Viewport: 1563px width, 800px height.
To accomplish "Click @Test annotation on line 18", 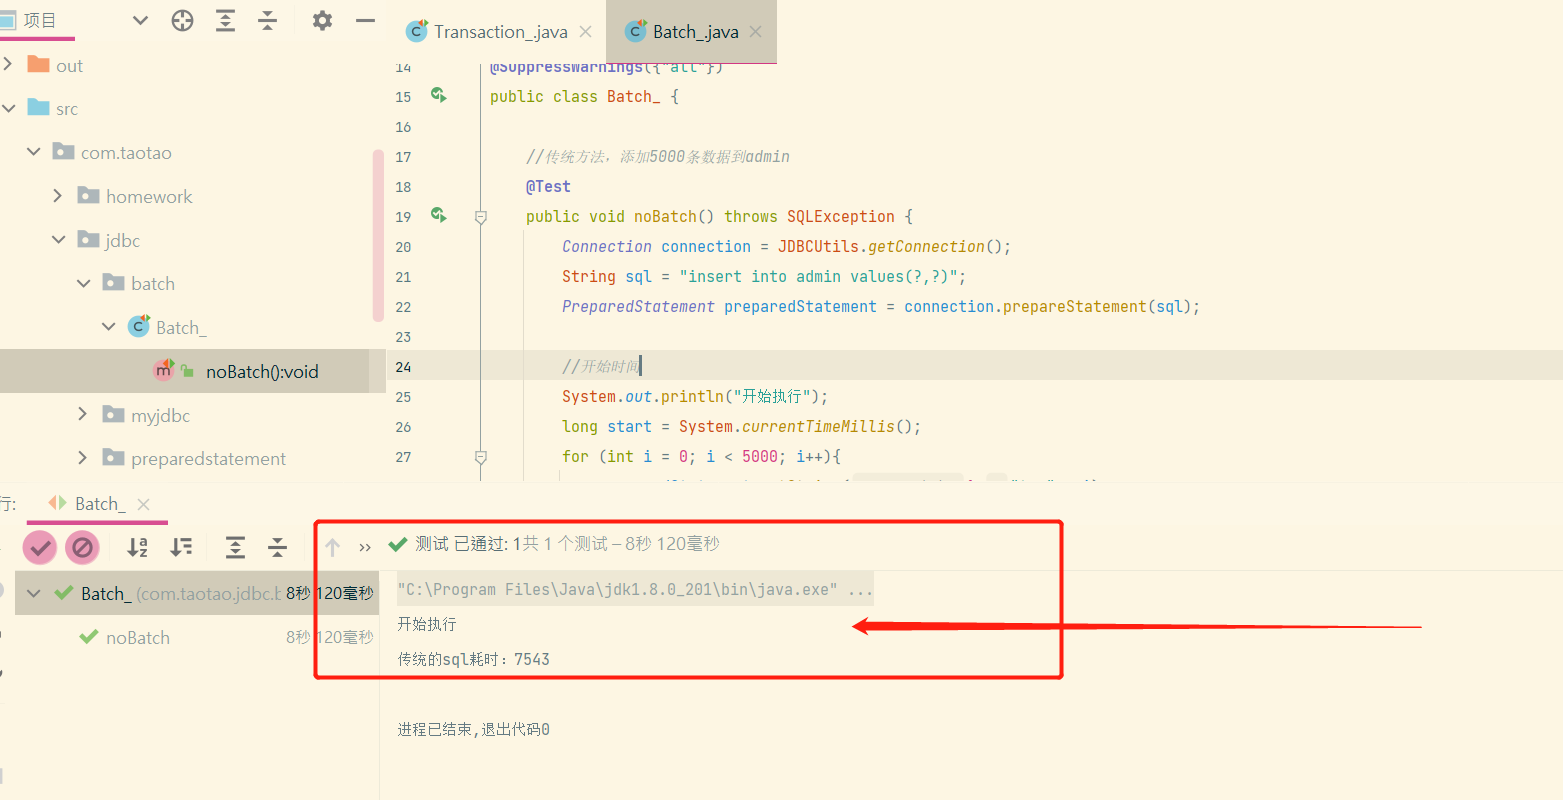I will click(548, 187).
